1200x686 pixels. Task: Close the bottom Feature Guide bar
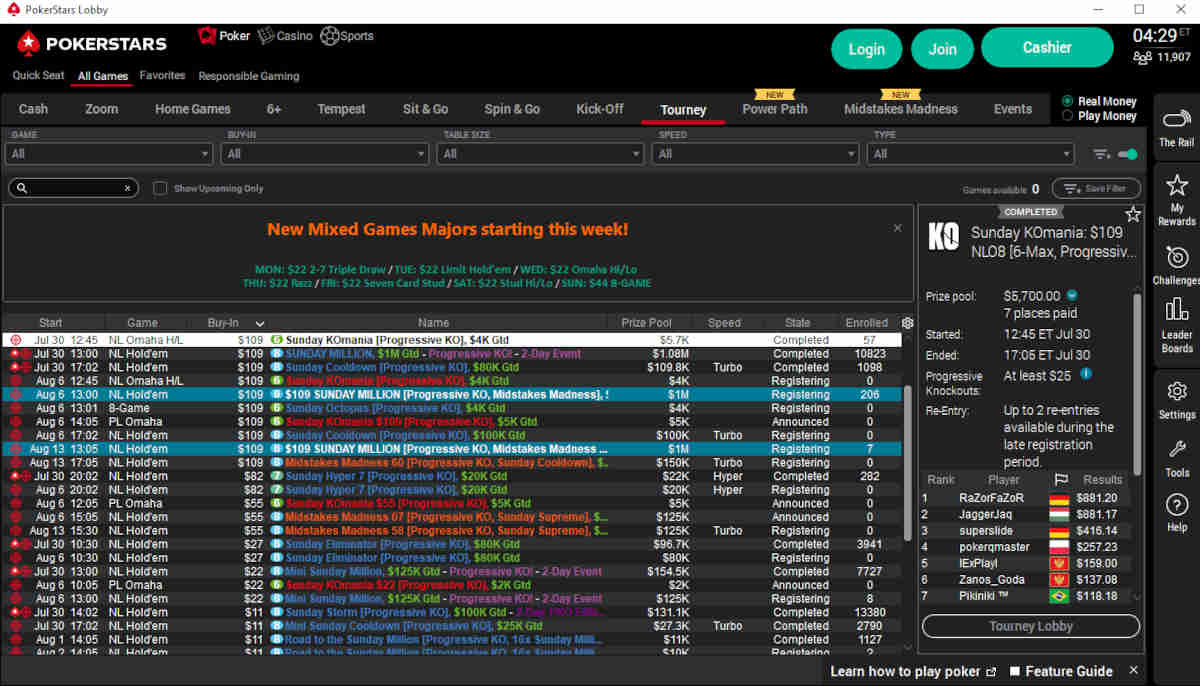(1134, 670)
